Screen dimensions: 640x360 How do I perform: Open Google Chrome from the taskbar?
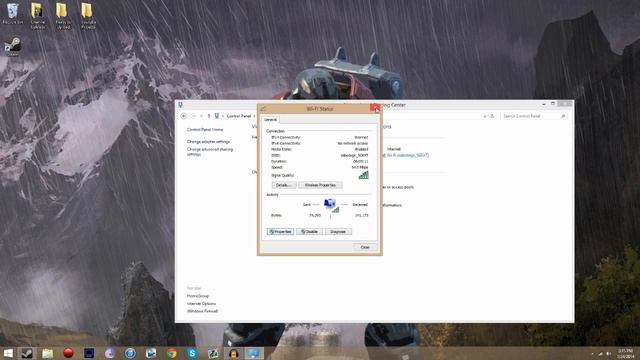click(171, 353)
